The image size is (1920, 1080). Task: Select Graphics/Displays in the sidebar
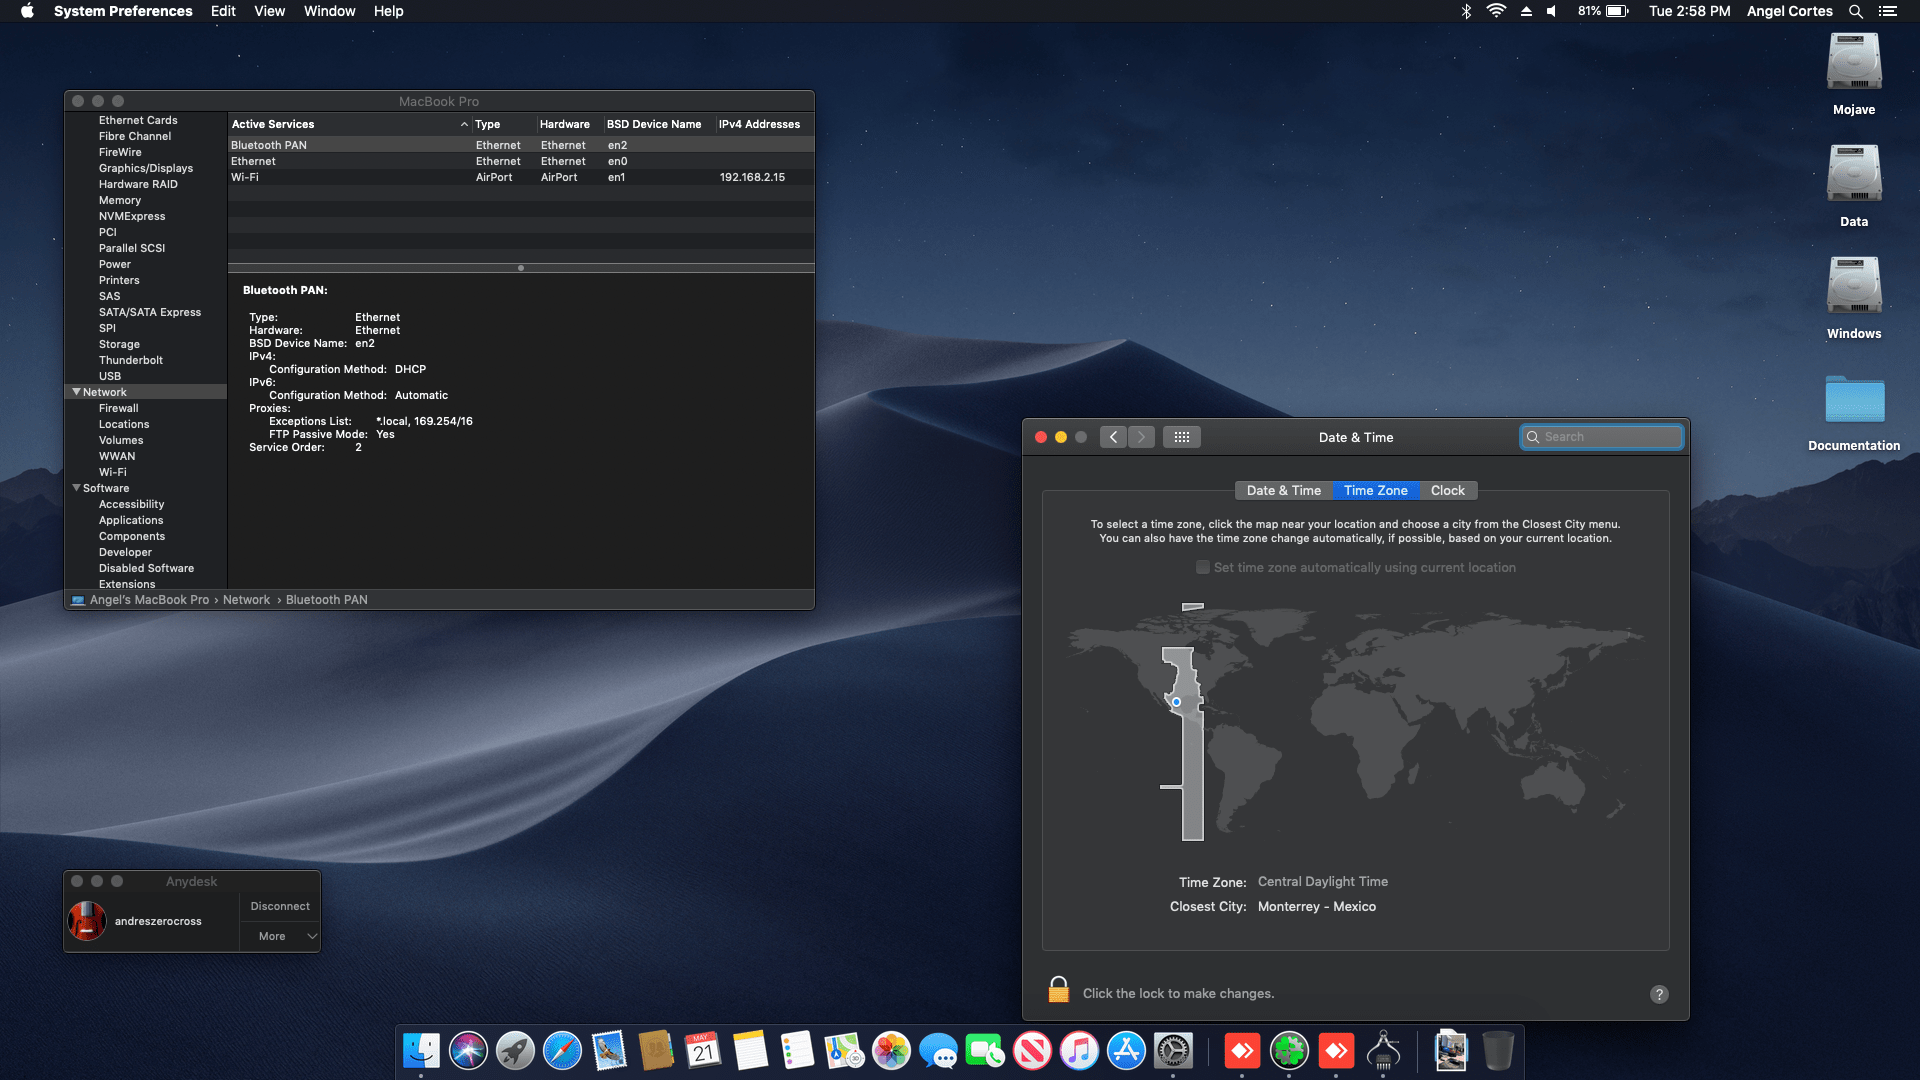145,168
